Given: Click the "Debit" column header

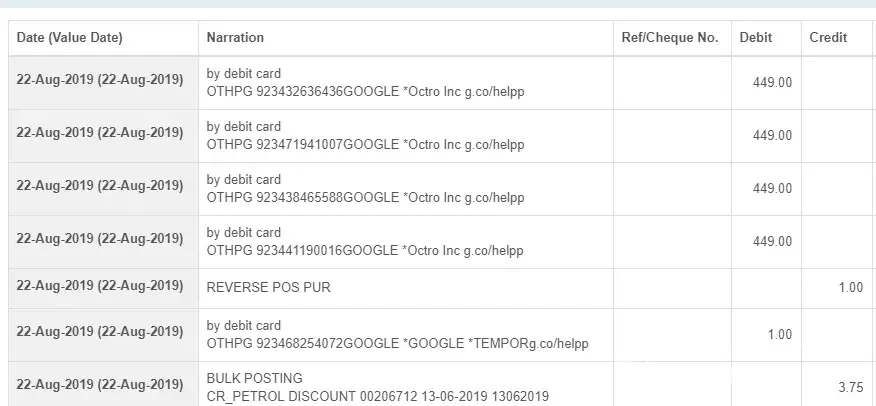Looking at the screenshot, I should click(x=755, y=38).
